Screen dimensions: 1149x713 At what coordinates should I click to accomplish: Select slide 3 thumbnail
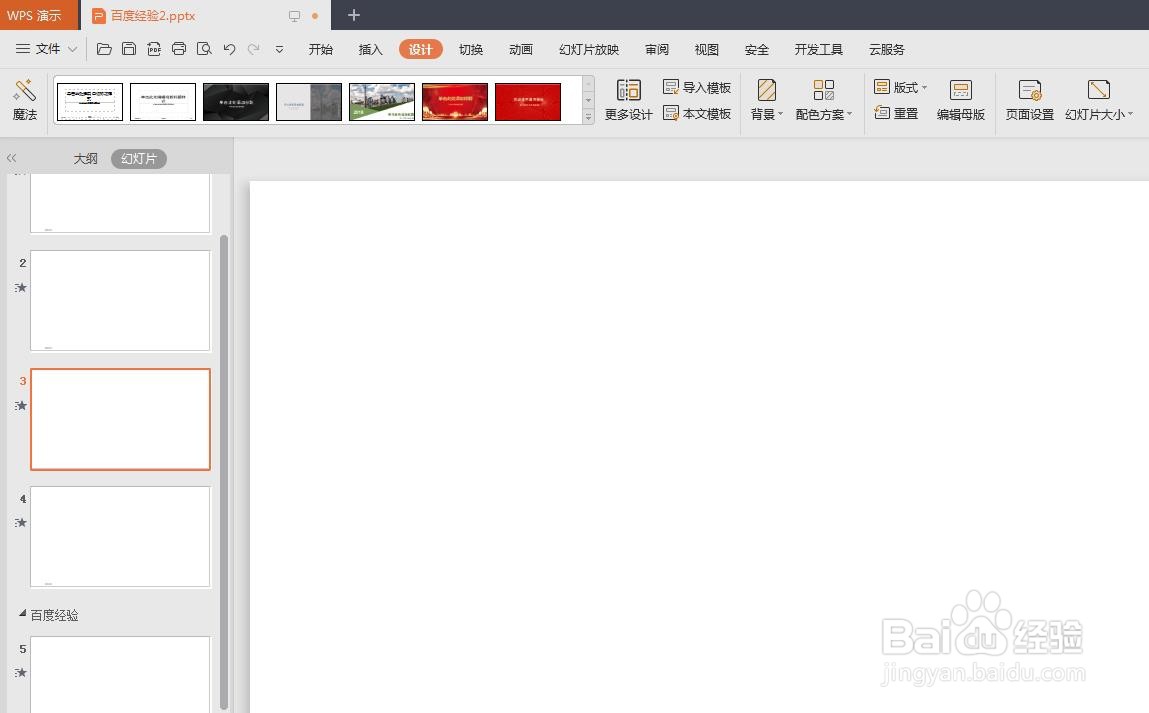tap(120, 419)
